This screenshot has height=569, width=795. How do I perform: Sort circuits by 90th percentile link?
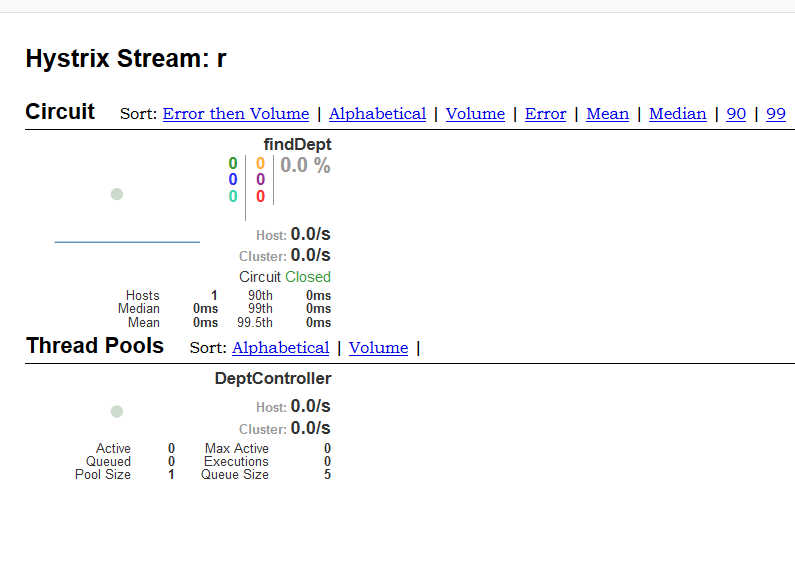pyautogui.click(x=736, y=114)
